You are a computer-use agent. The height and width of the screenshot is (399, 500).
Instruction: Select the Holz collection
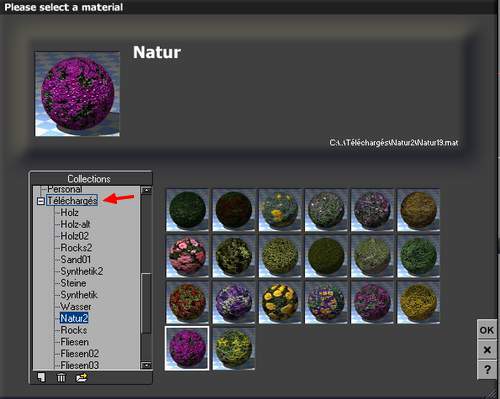tap(69, 212)
